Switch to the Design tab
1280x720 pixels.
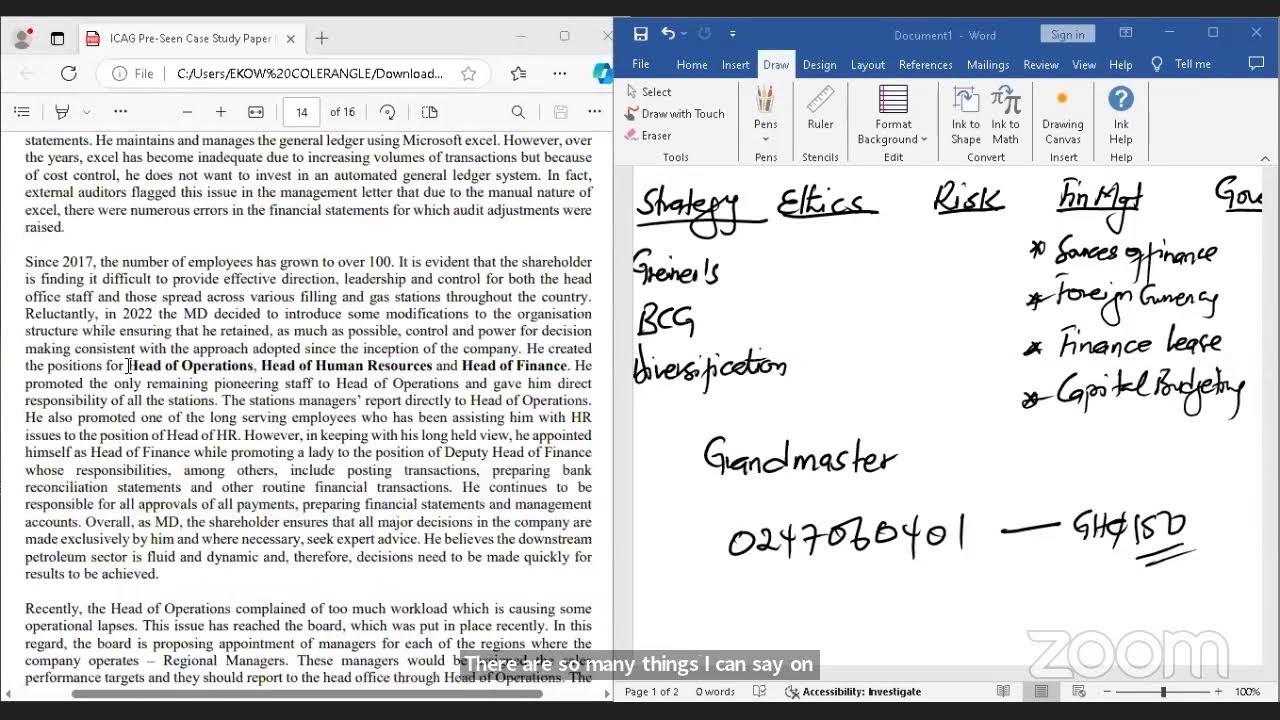point(819,64)
